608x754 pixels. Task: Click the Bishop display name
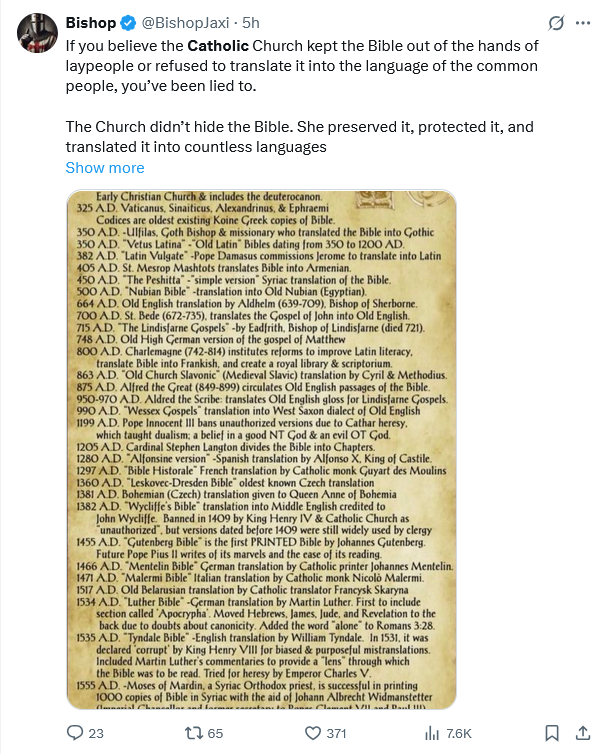click(x=91, y=23)
